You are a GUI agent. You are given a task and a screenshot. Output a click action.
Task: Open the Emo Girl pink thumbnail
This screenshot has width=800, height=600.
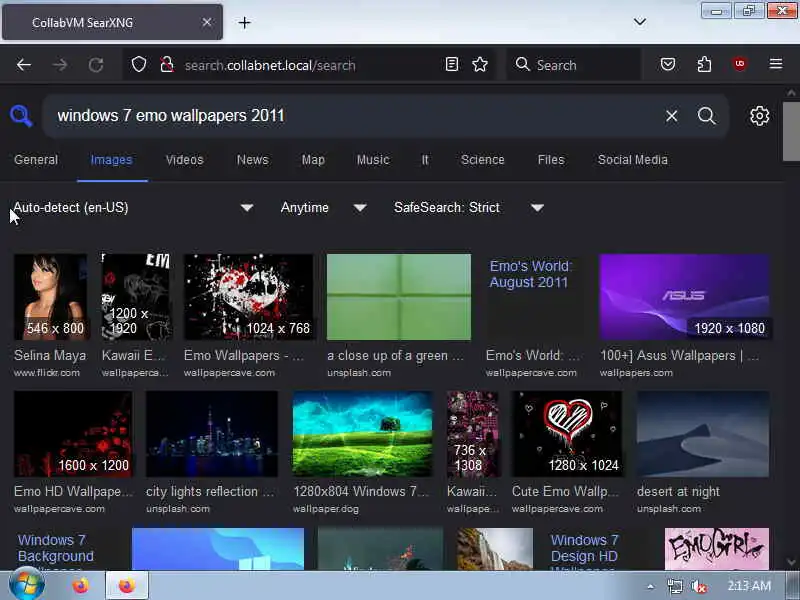click(717, 548)
